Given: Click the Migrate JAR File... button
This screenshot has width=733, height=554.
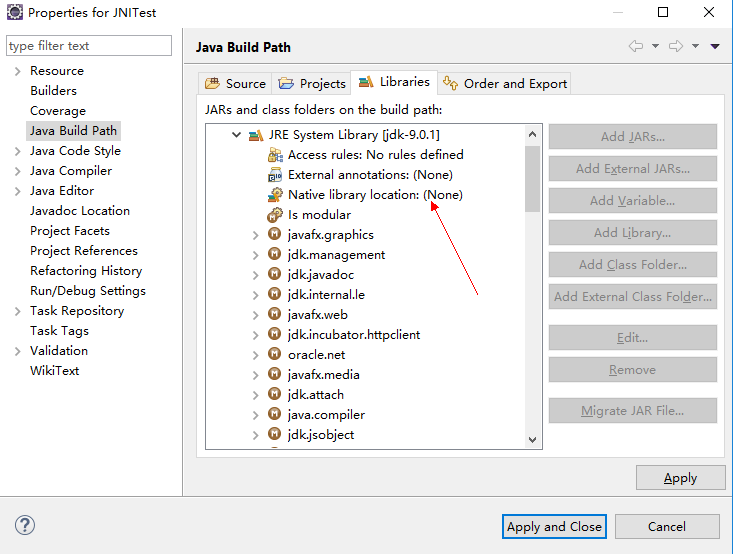Looking at the screenshot, I should (632, 410).
